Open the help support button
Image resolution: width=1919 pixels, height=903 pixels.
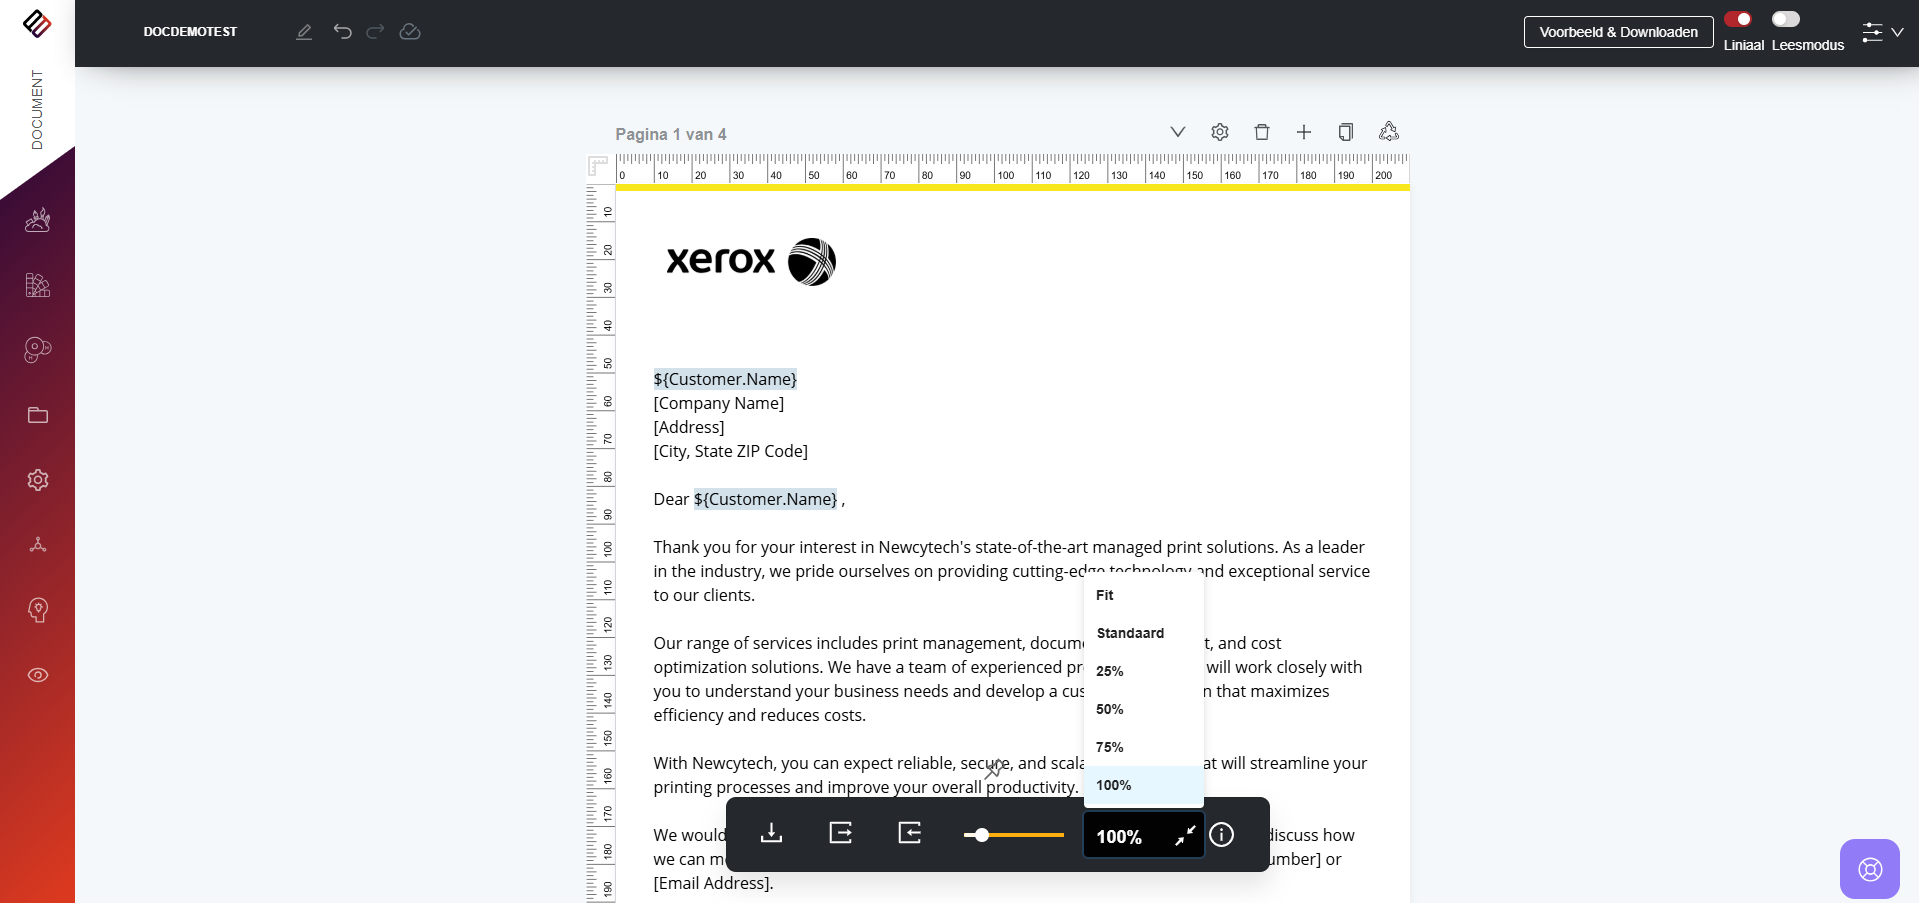pos(1869,869)
